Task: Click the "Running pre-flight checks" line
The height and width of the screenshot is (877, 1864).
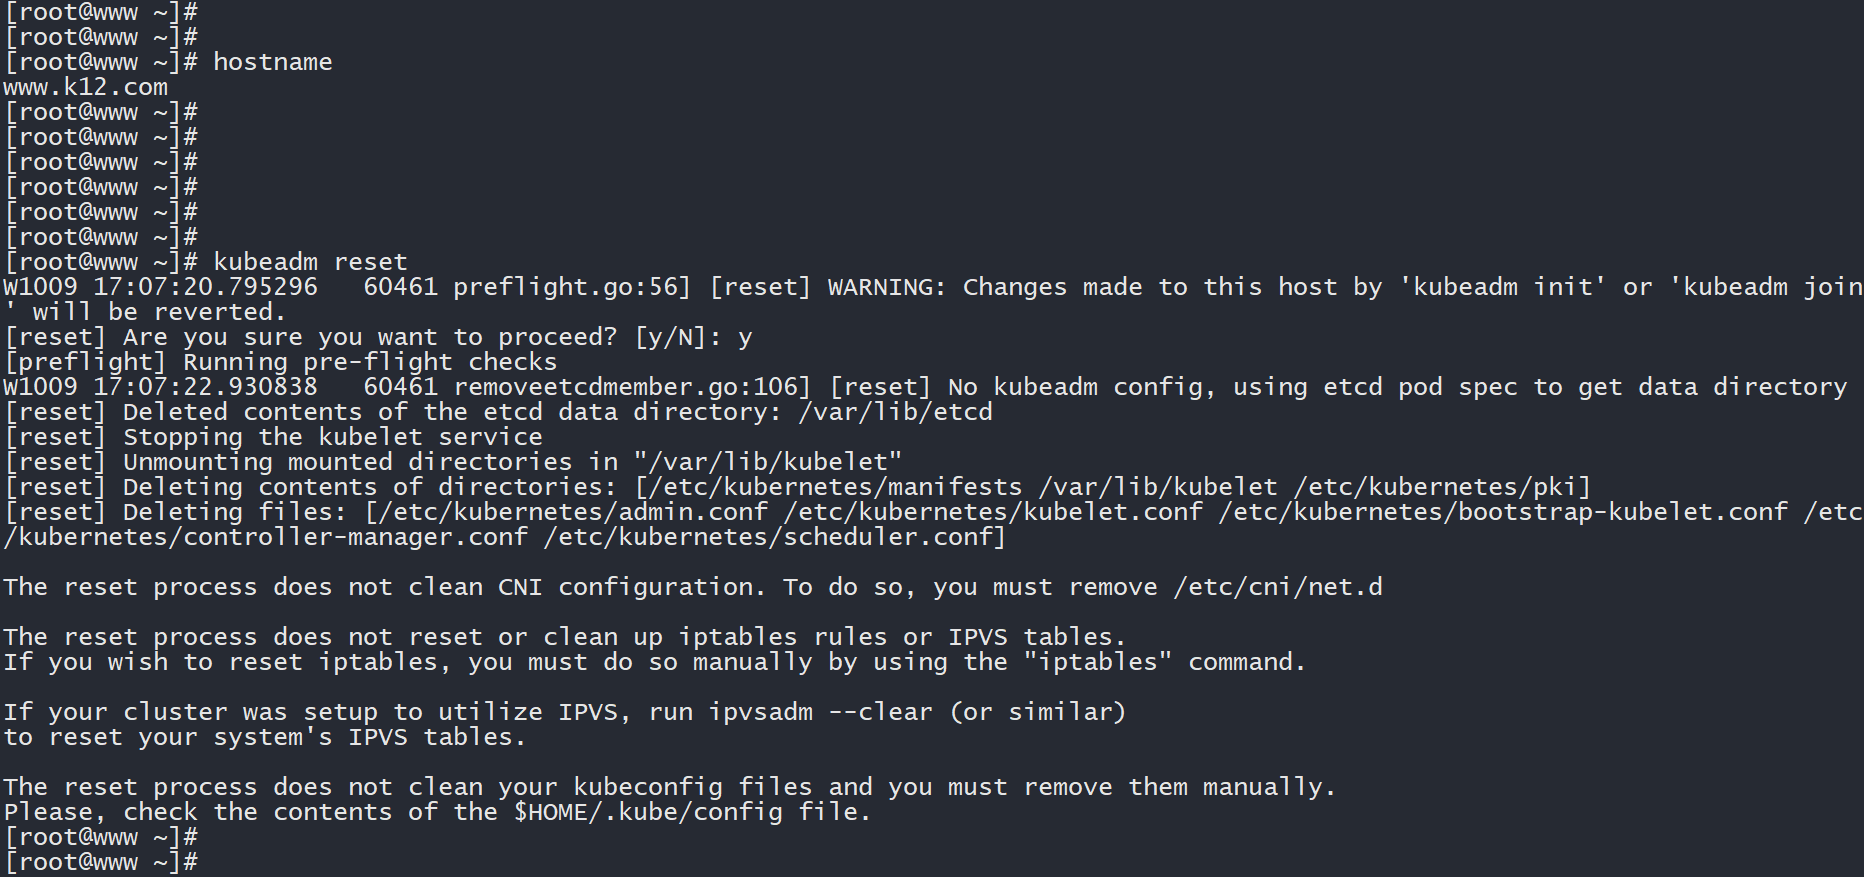Action: (x=370, y=362)
